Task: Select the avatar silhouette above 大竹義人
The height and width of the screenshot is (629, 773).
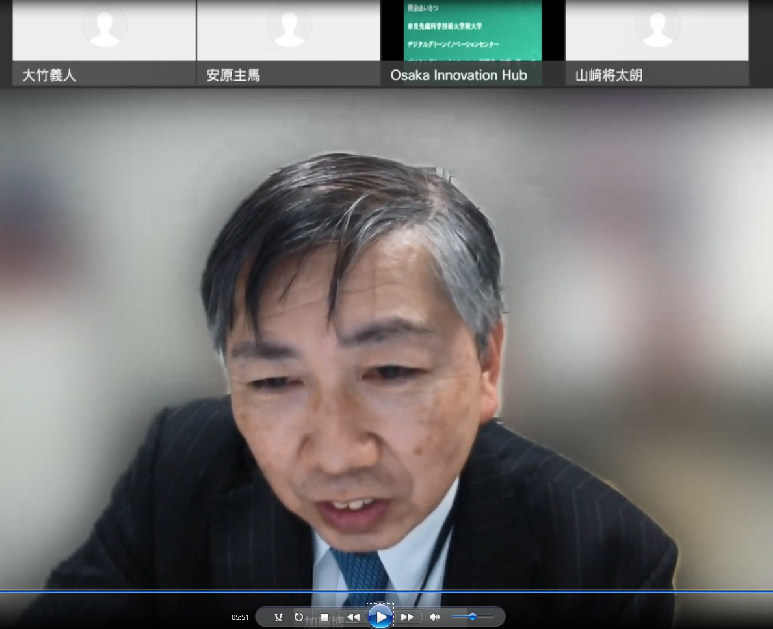Action: [104, 28]
